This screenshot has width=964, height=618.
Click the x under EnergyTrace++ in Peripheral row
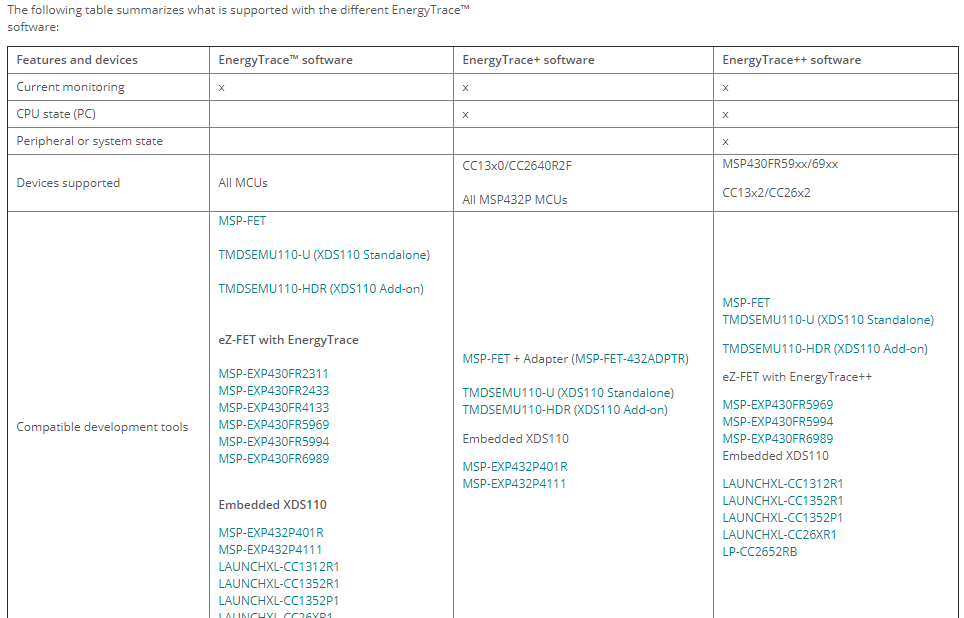[x=725, y=141]
